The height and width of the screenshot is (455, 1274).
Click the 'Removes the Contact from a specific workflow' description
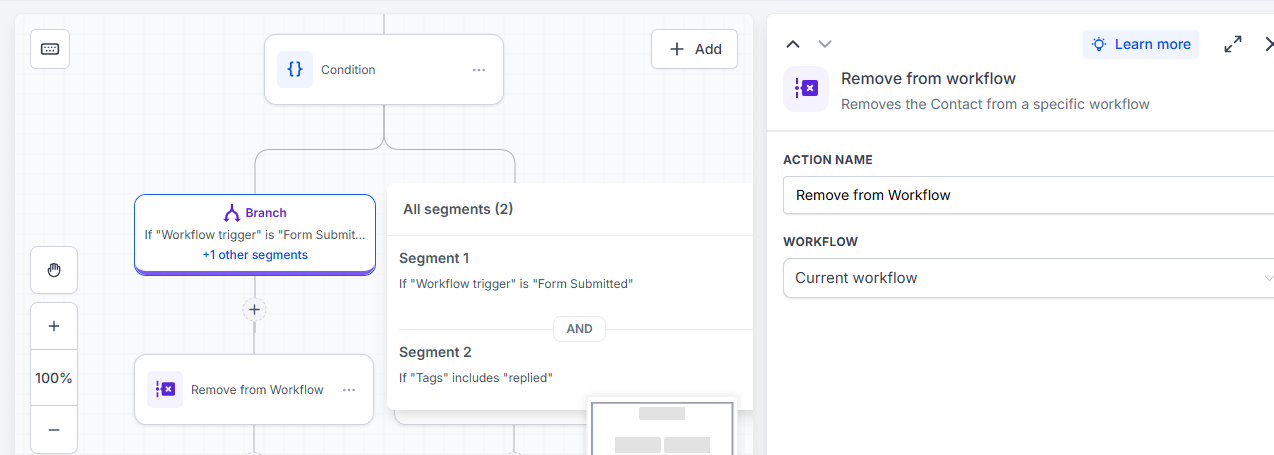995,104
